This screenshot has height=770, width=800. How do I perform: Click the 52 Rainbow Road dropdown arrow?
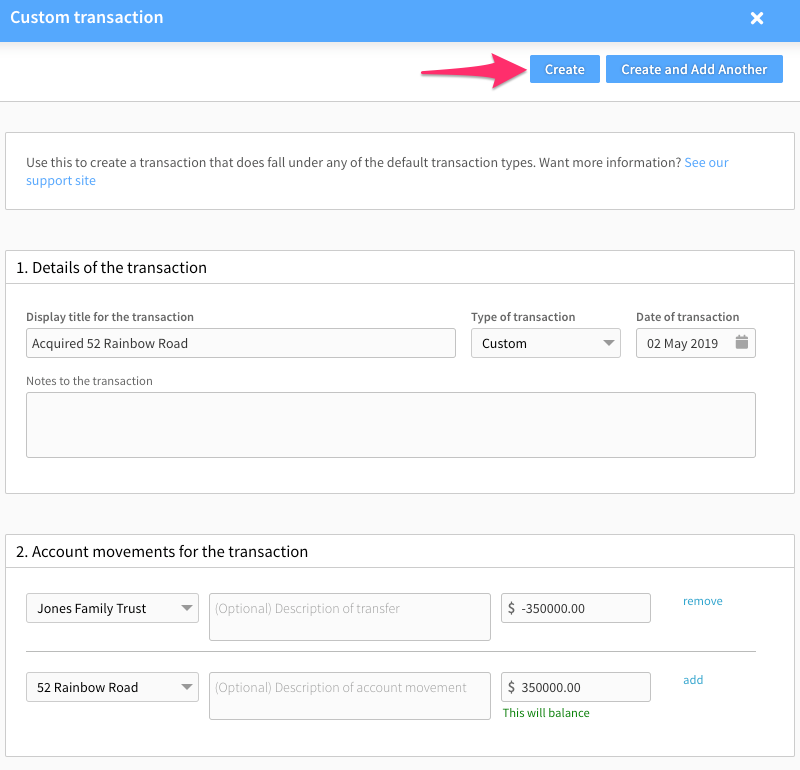tap(187, 687)
